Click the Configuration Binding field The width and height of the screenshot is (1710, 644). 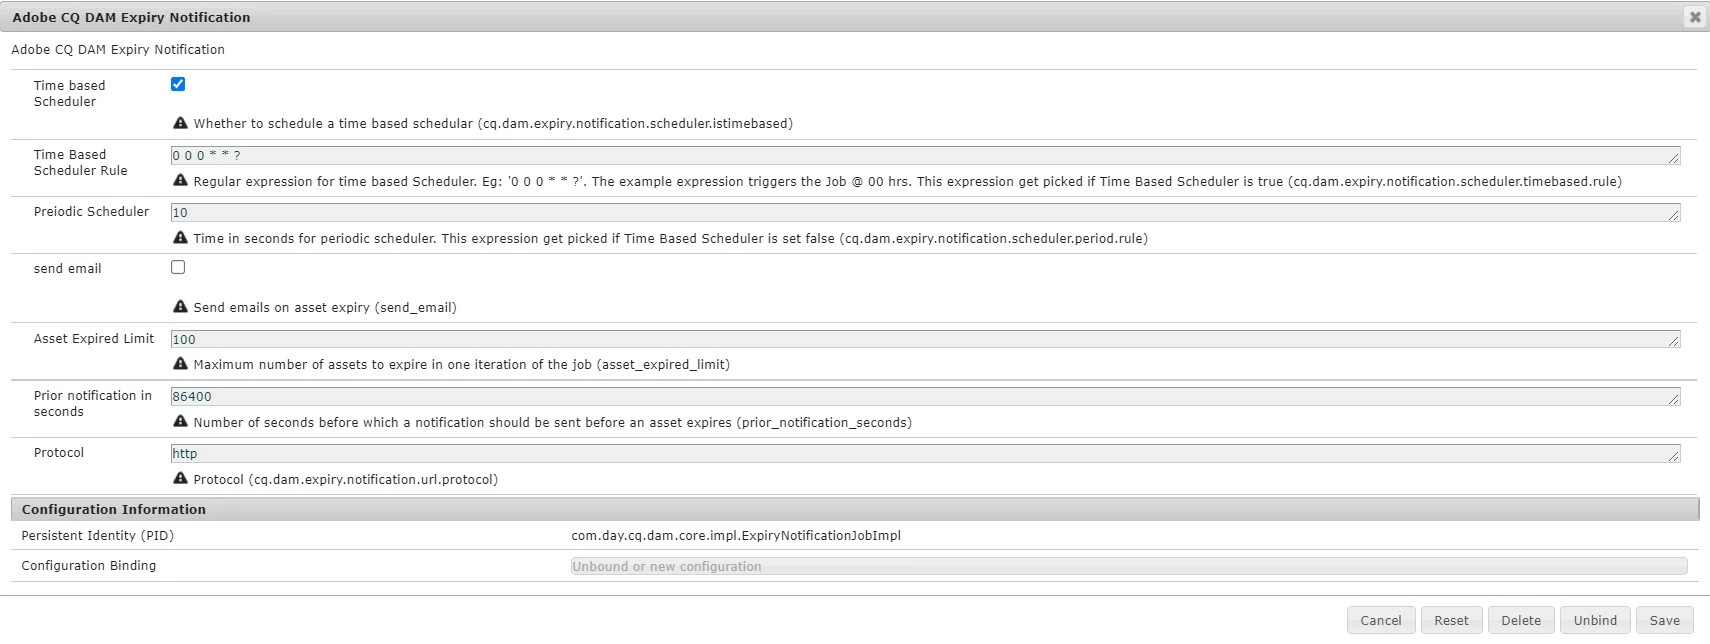(1128, 566)
